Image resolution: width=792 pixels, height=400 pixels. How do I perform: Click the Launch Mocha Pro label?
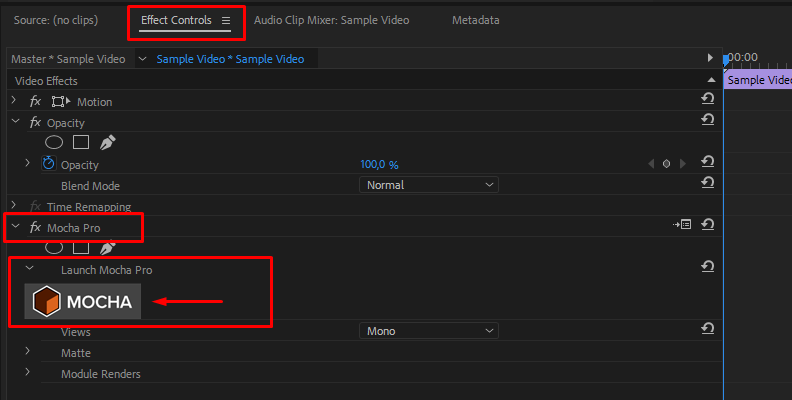(107, 270)
